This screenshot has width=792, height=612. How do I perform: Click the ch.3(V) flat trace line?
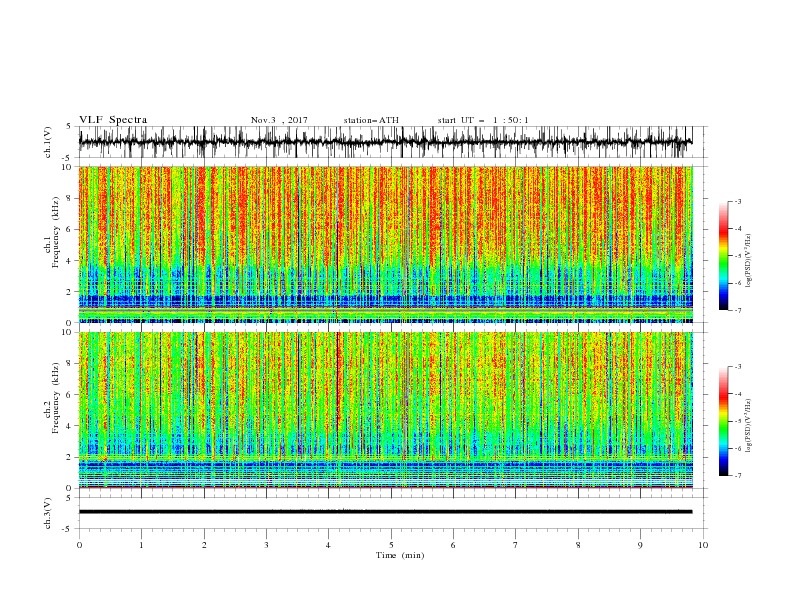[385, 512]
